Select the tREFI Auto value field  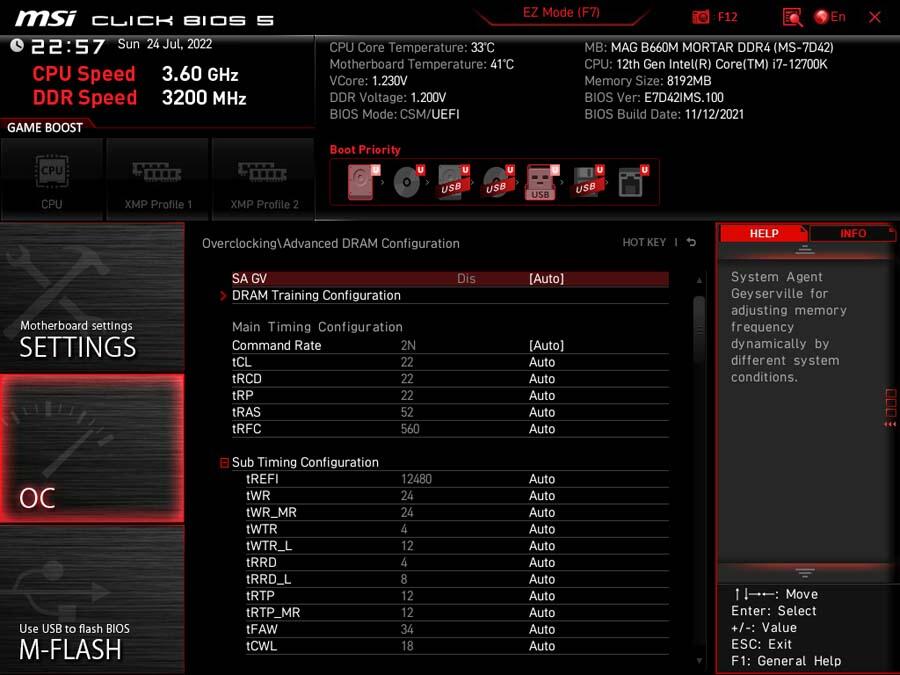[x=542, y=479]
